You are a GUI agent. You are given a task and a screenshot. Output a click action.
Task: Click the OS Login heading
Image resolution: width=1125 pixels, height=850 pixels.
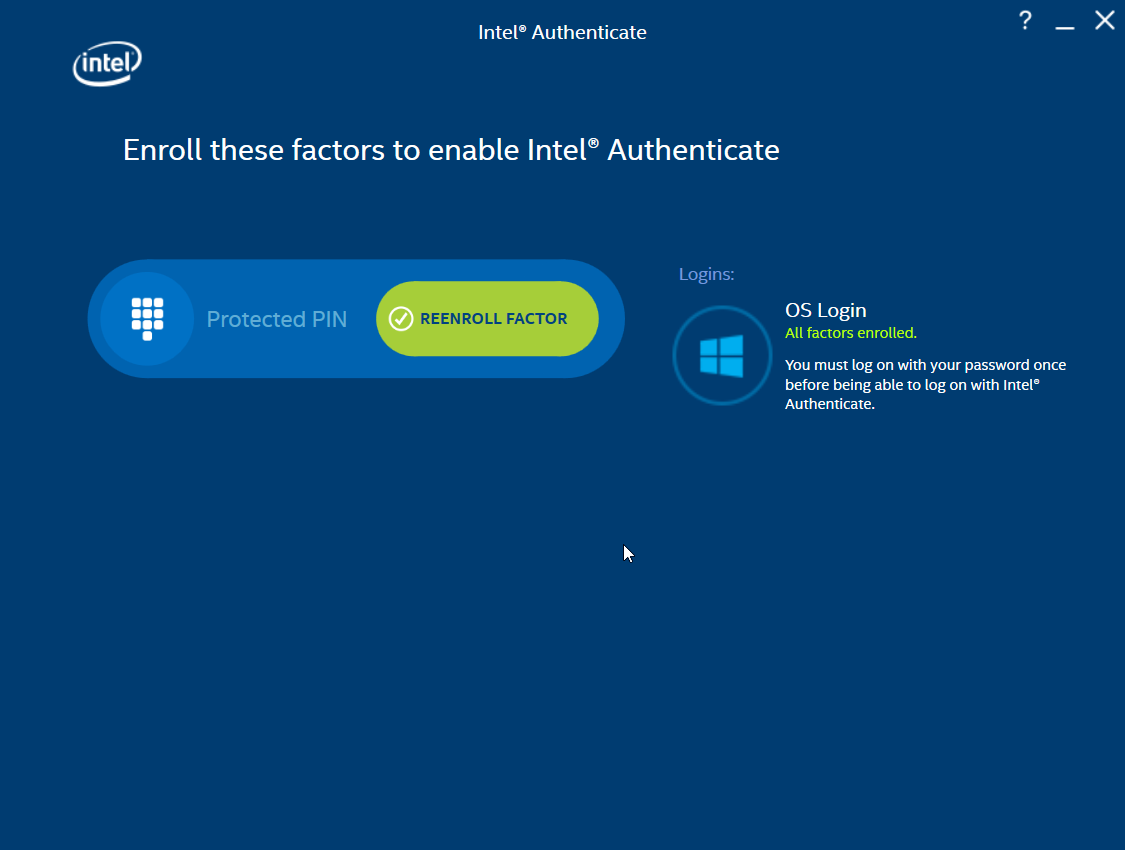(826, 311)
